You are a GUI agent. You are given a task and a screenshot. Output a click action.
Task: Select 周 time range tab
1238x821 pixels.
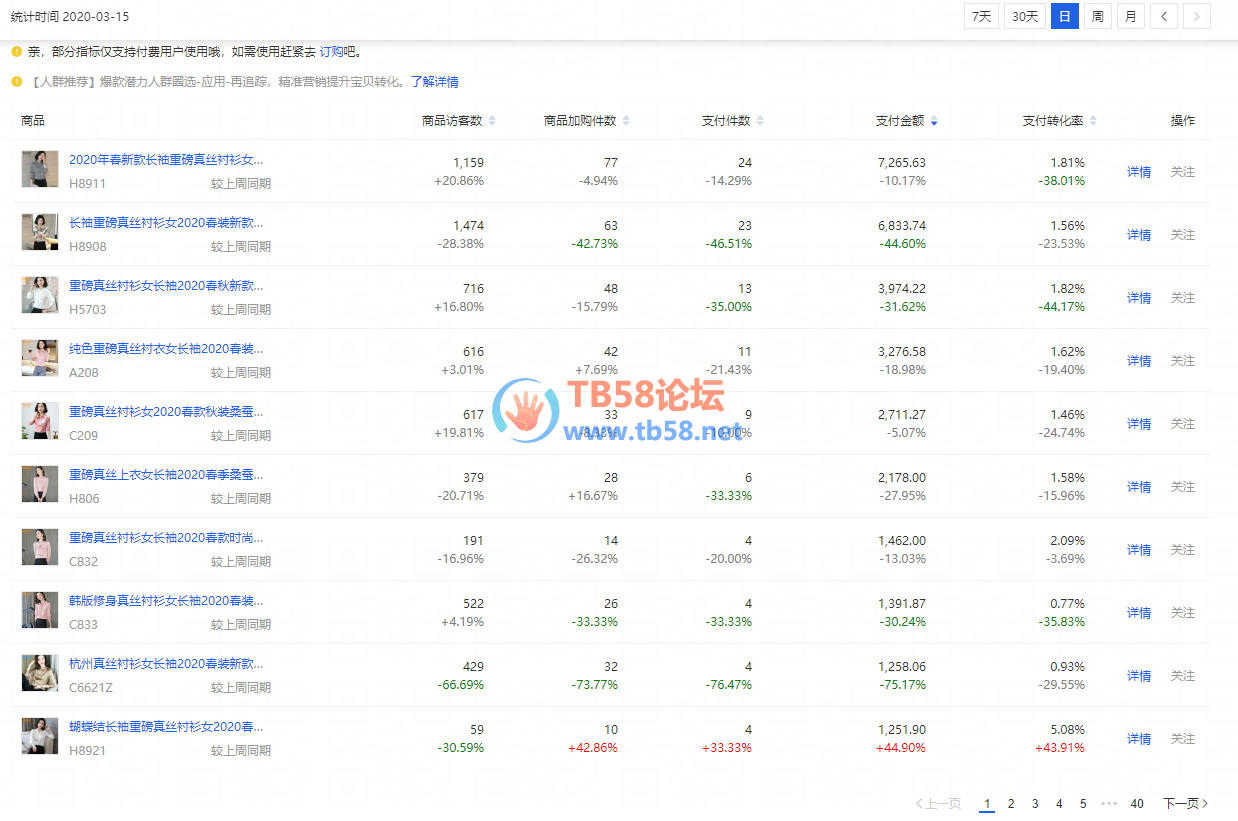1098,16
